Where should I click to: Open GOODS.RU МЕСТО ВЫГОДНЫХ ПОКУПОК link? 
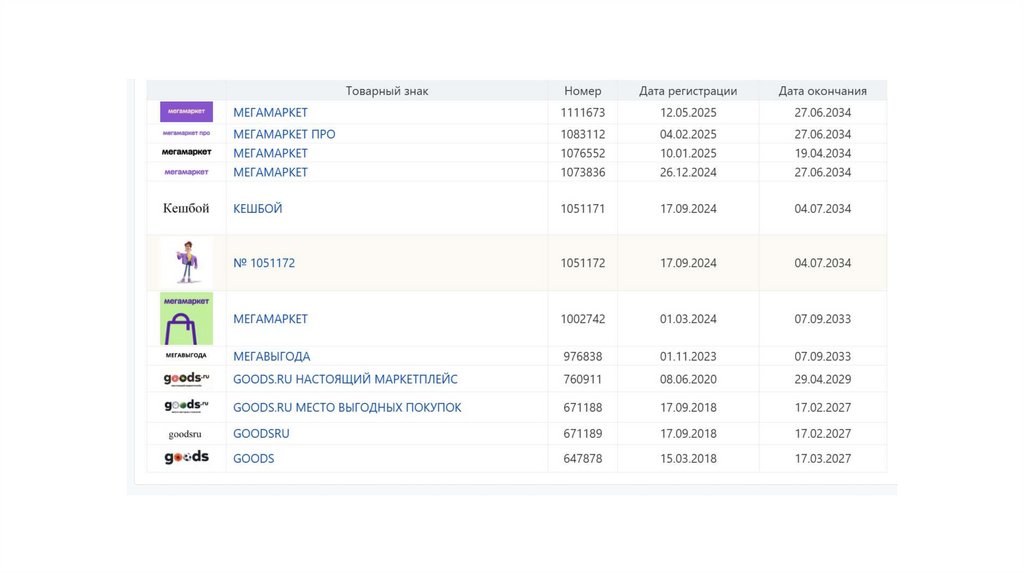point(347,408)
